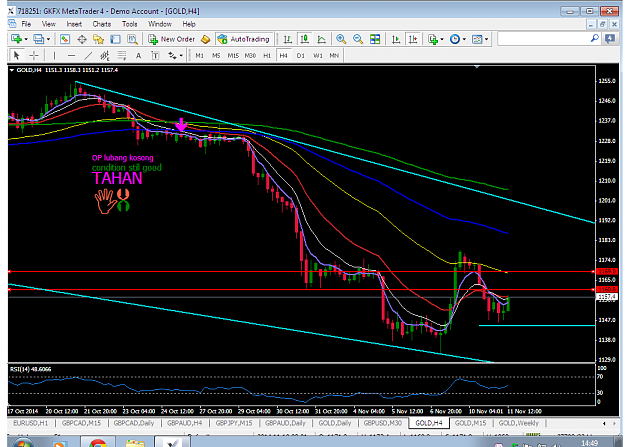Switch to the GBPJPY,M15 chart tab
Viewport: 625px width, 447px height.
234,423
